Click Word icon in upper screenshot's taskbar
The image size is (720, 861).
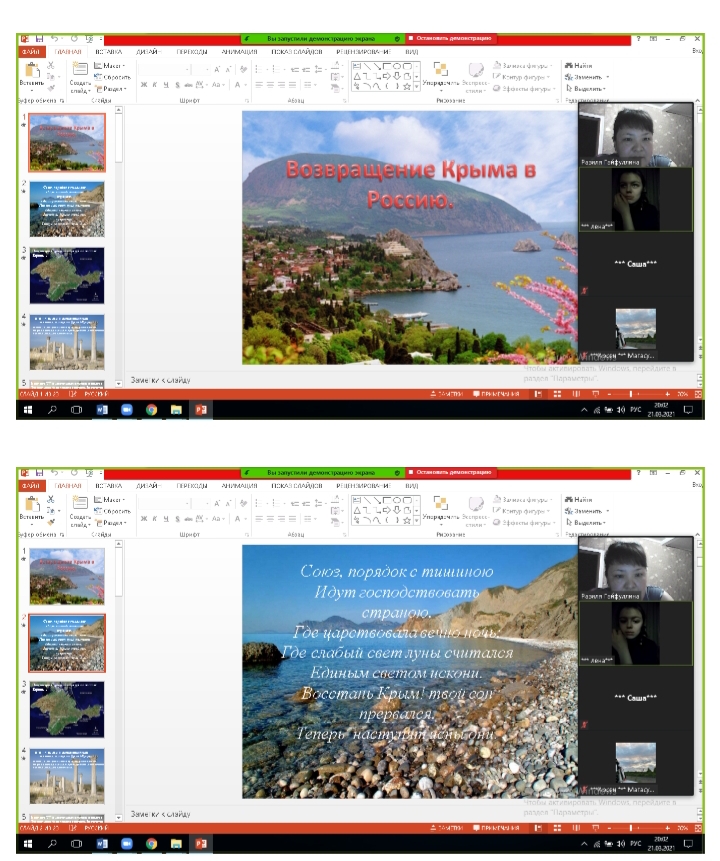coord(101,410)
